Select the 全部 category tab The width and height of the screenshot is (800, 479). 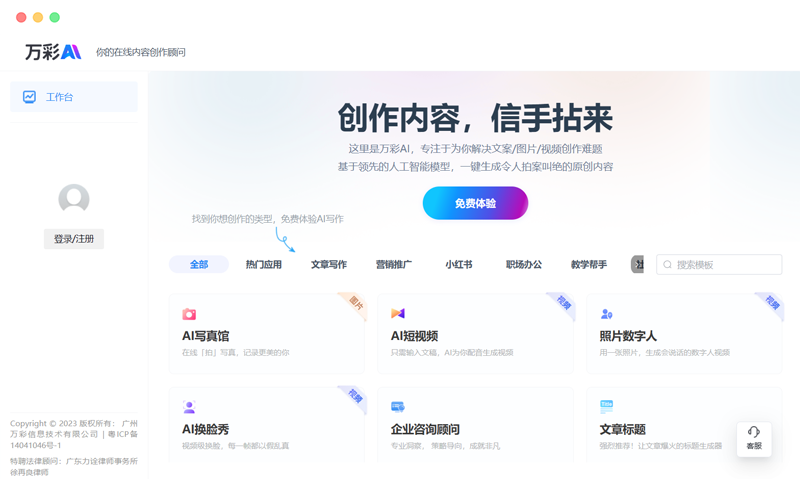[x=199, y=265]
